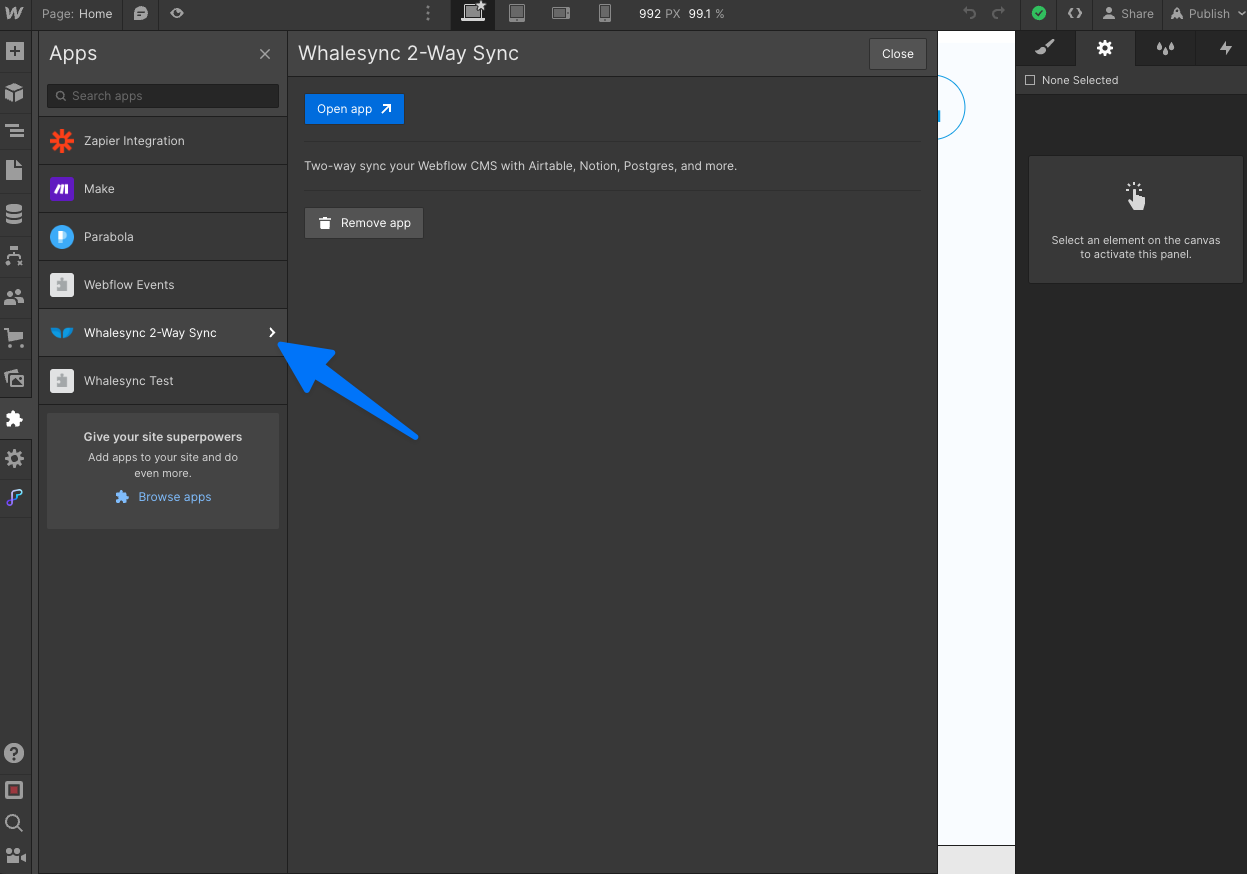This screenshot has height=874, width=1247.
Task: Click the Open app button
Action: pyautogui.click(x=354, y=109)
